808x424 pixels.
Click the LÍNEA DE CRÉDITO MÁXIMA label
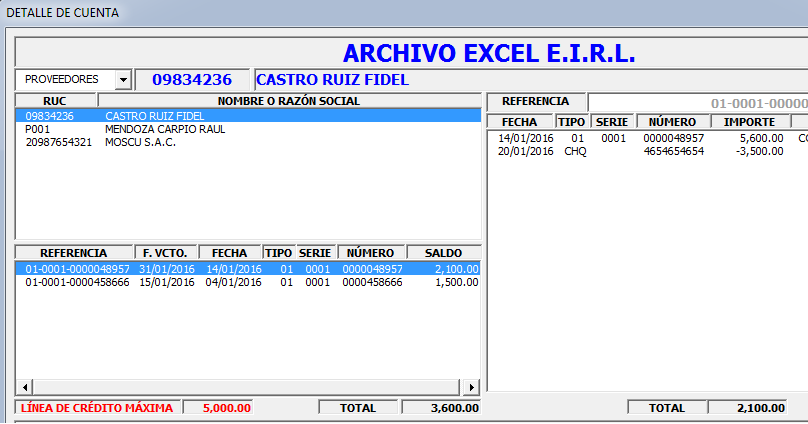coord(97,408)
